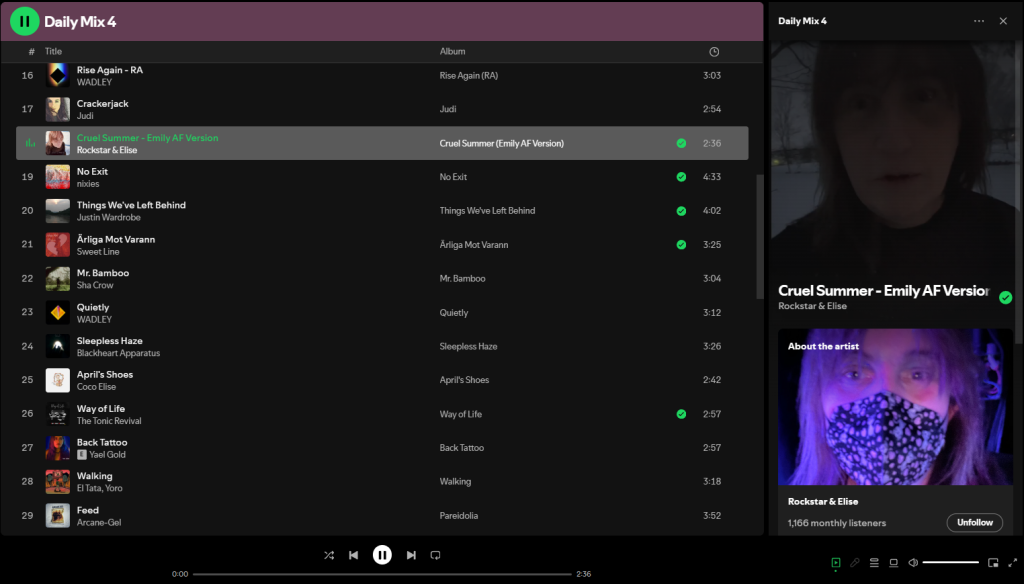Open artist Justin Wardrobe

point(108,218)
